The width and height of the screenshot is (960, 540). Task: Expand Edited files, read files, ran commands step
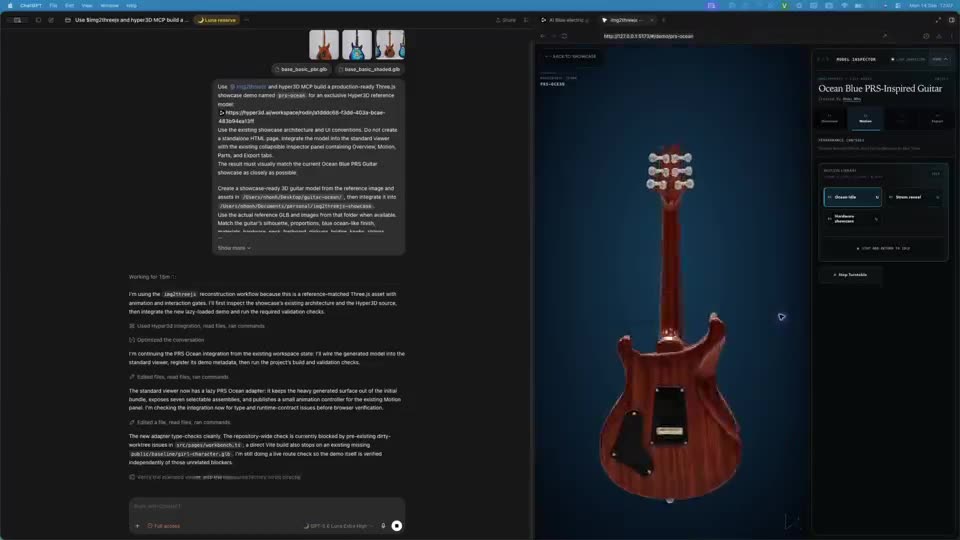[179, 377]
